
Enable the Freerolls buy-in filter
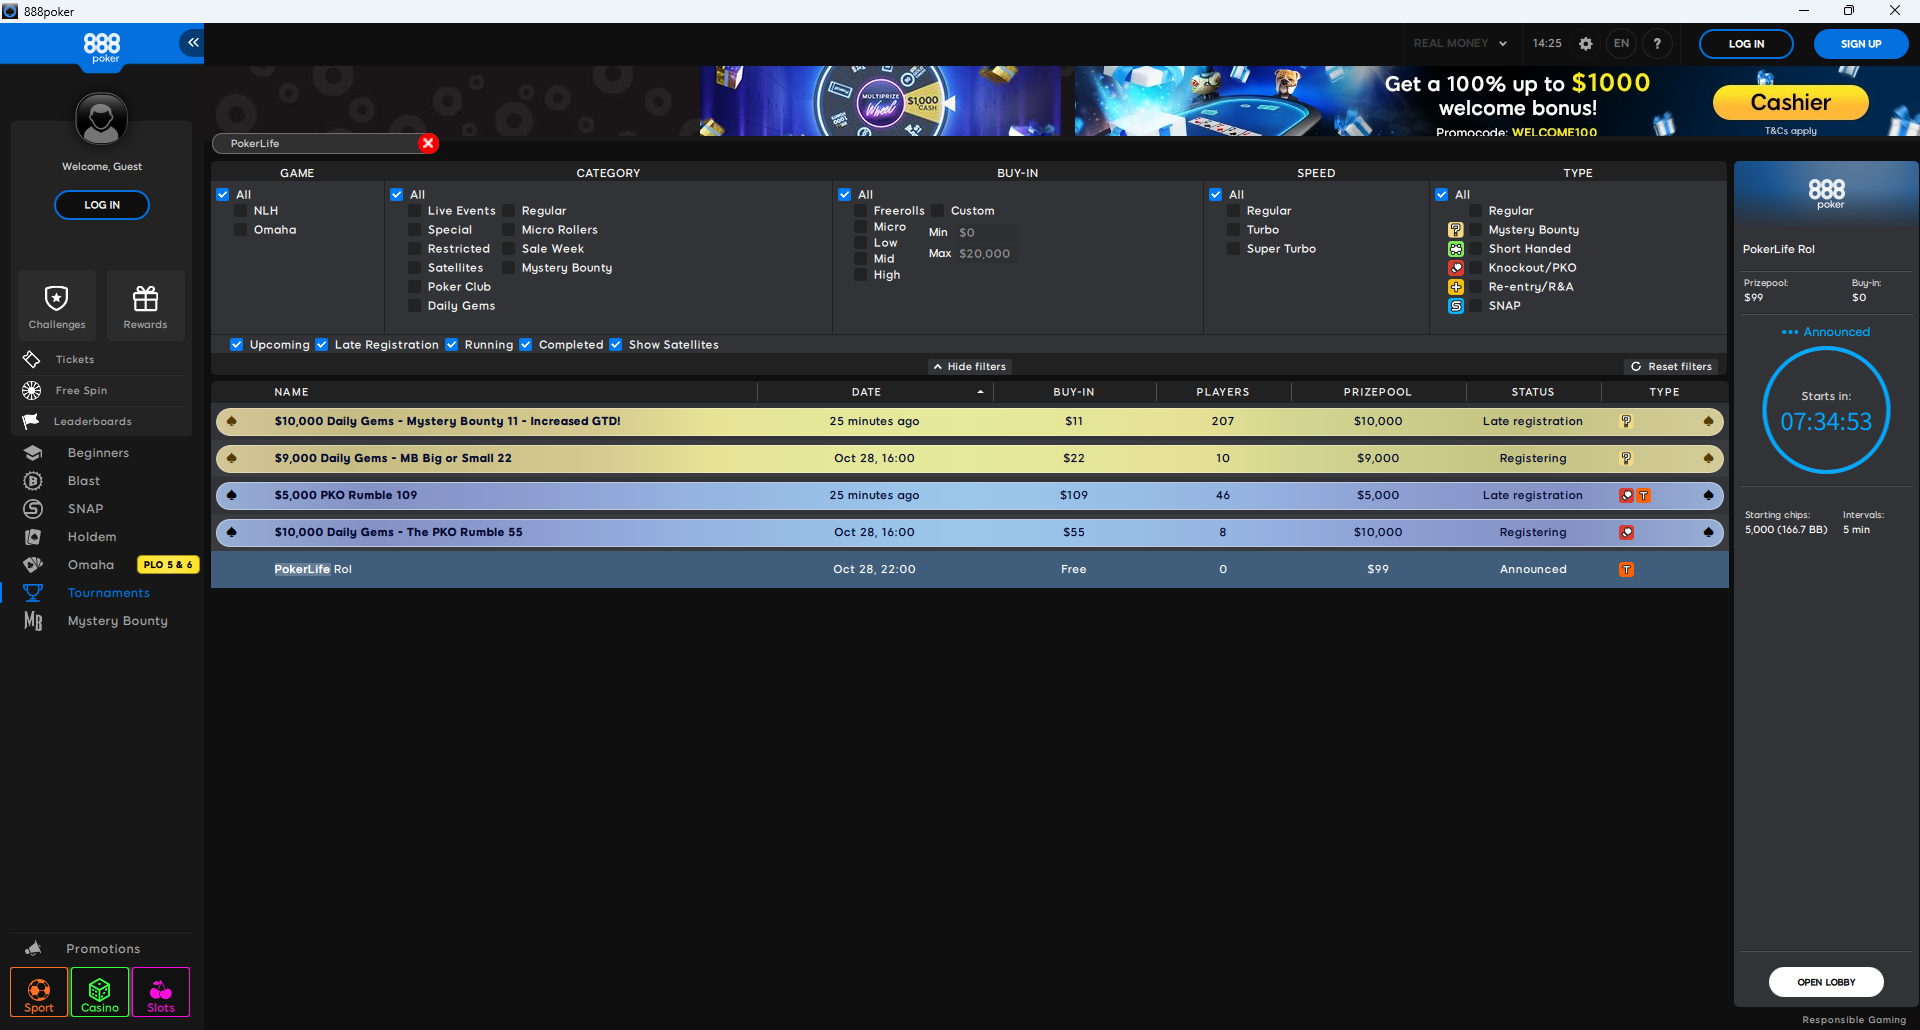coord(862,210)
